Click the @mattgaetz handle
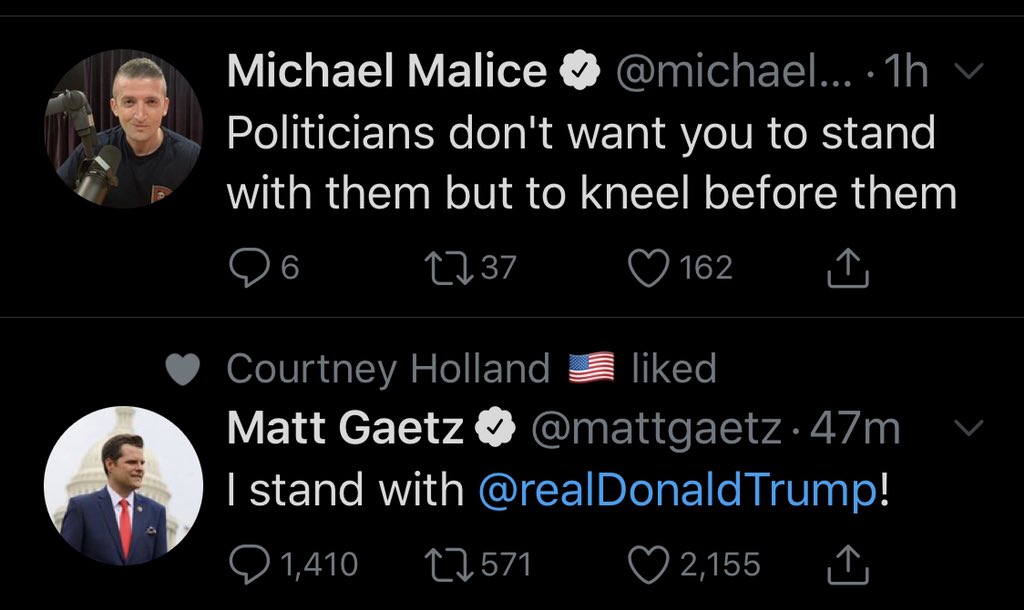The width and height of the screenshot is (1024, 610). click(655, 429)
